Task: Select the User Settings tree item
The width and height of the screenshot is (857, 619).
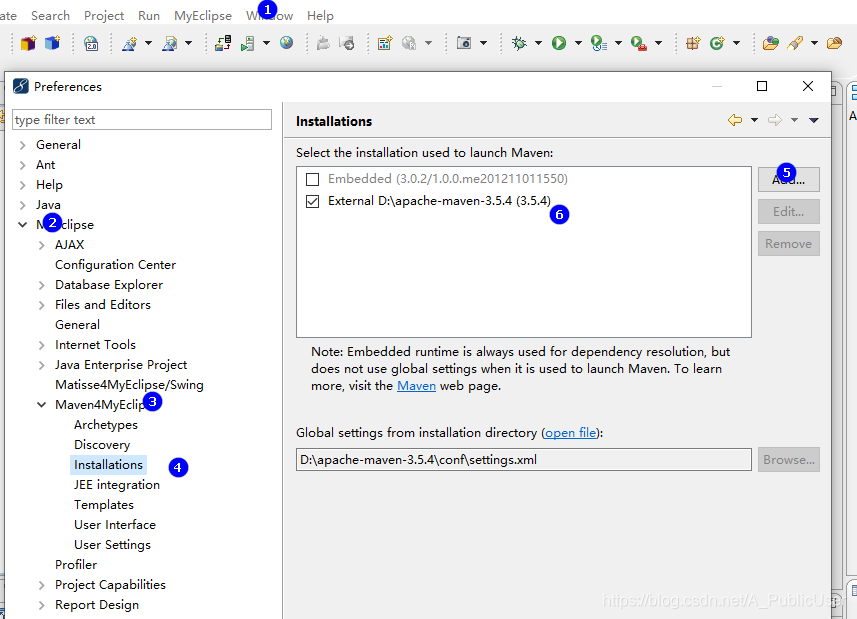Action: click(x=112, y=545)
